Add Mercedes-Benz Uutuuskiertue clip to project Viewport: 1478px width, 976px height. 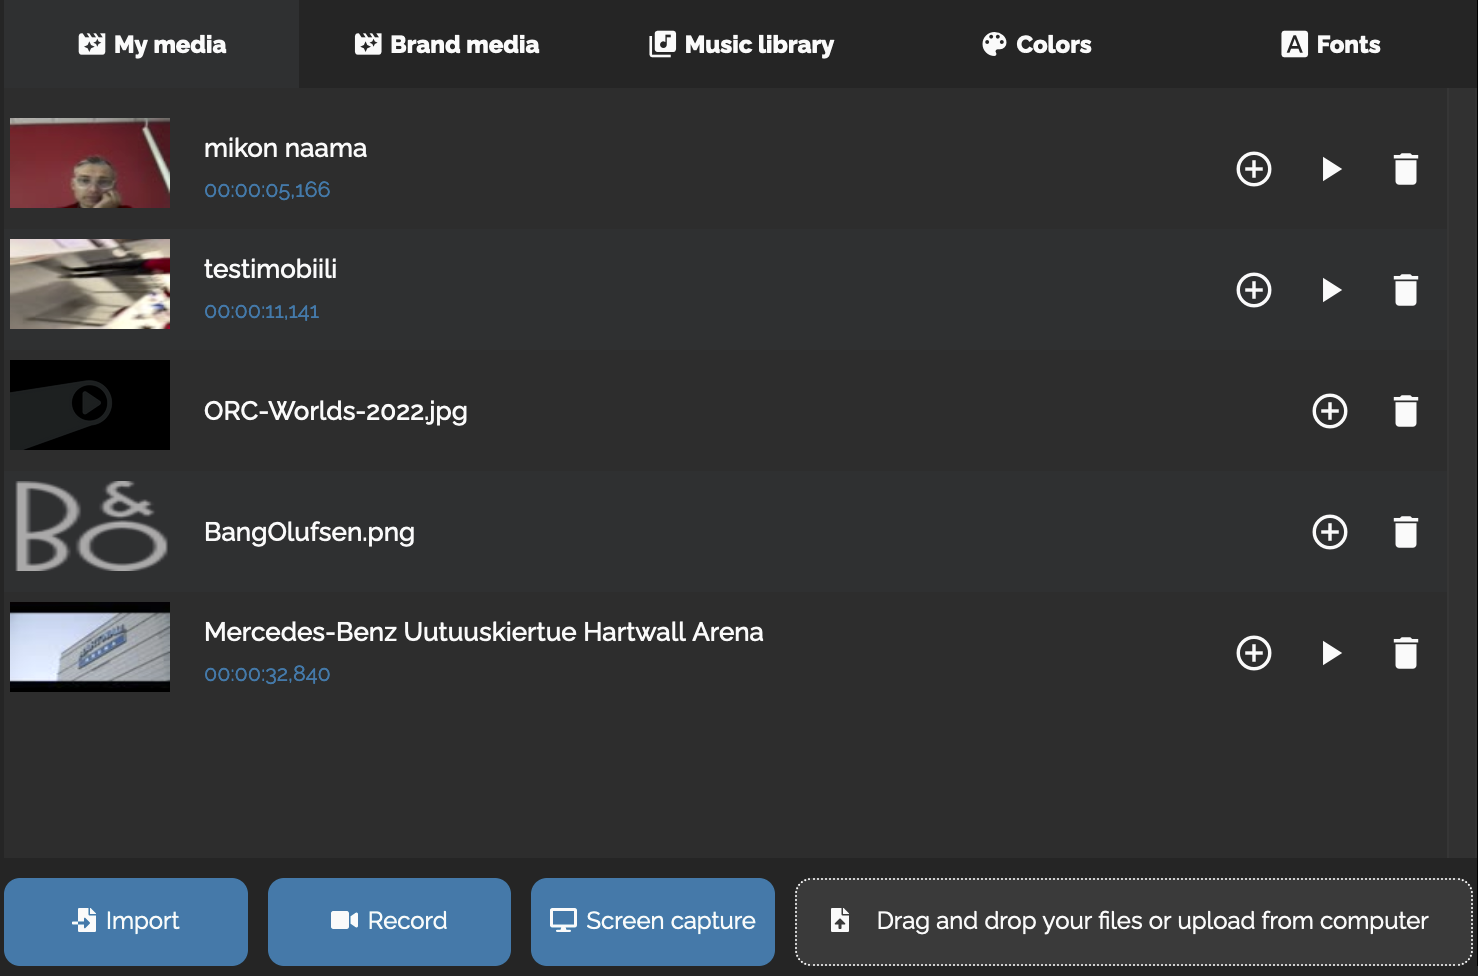[x=1254, y=653]
